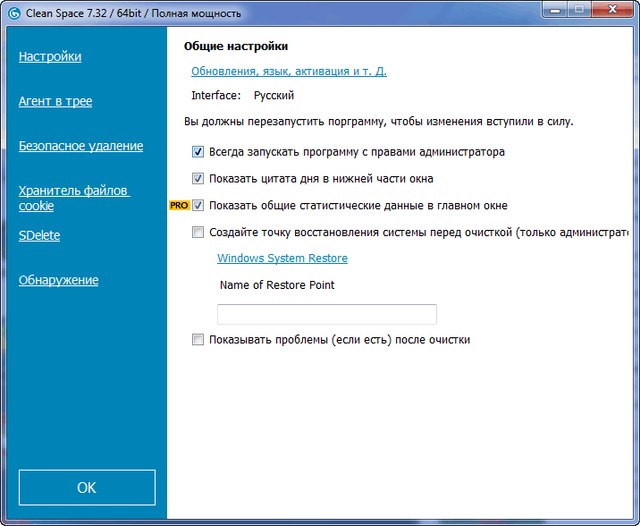Image resolution: width=640 pixels, height=526 pixels.
Task: Click the yellow PRO badge
Action: tap(179, 205)
